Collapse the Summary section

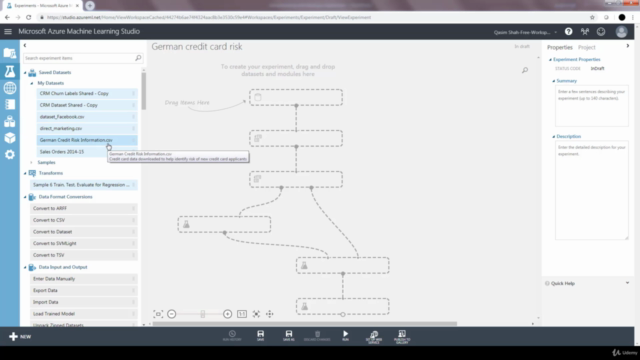[554, 81]
